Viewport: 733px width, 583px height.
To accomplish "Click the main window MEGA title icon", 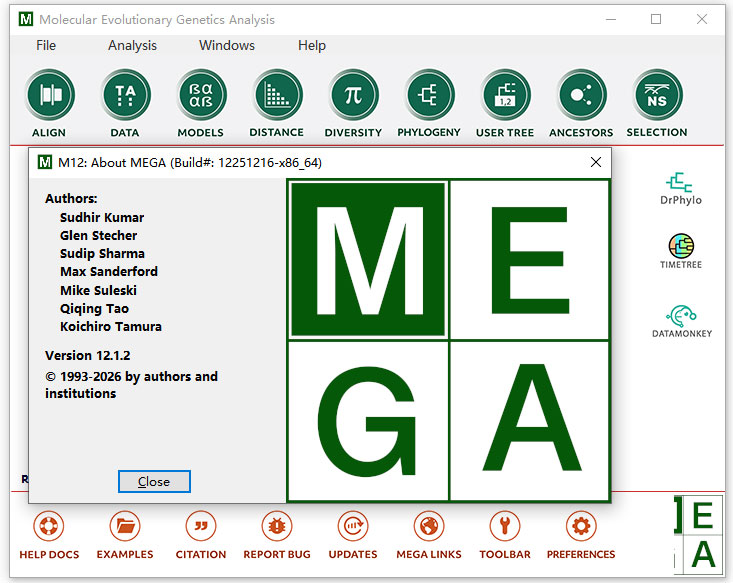I will coord(26,19).
